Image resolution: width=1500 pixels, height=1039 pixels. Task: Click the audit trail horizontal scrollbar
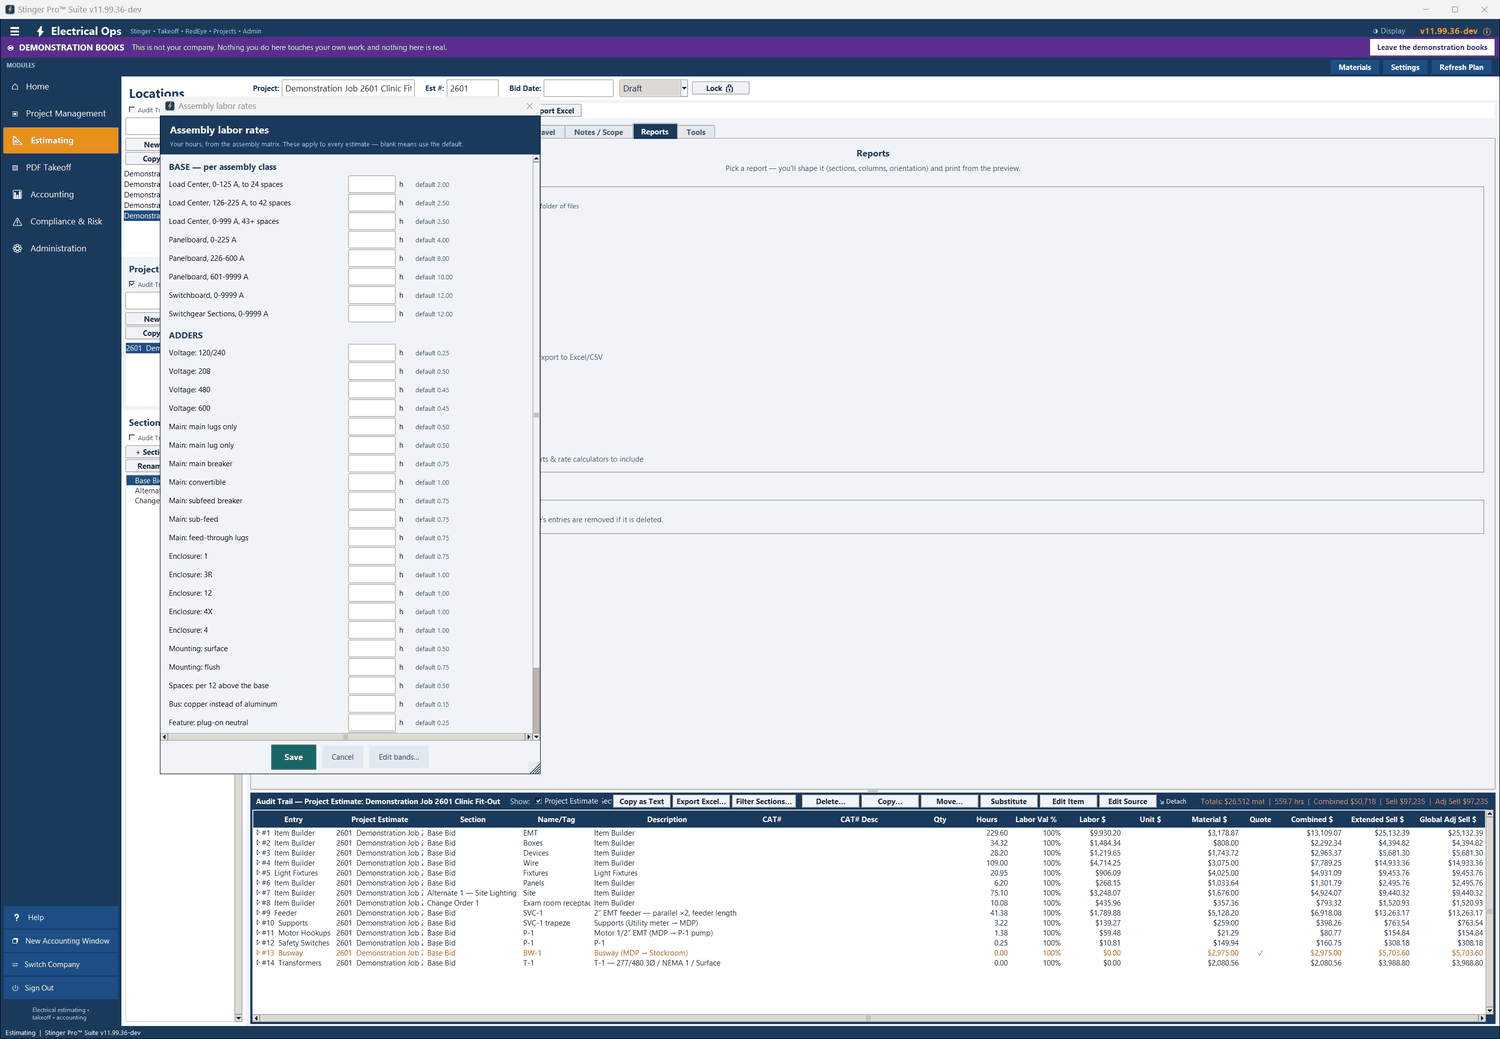pos(868,1018)
